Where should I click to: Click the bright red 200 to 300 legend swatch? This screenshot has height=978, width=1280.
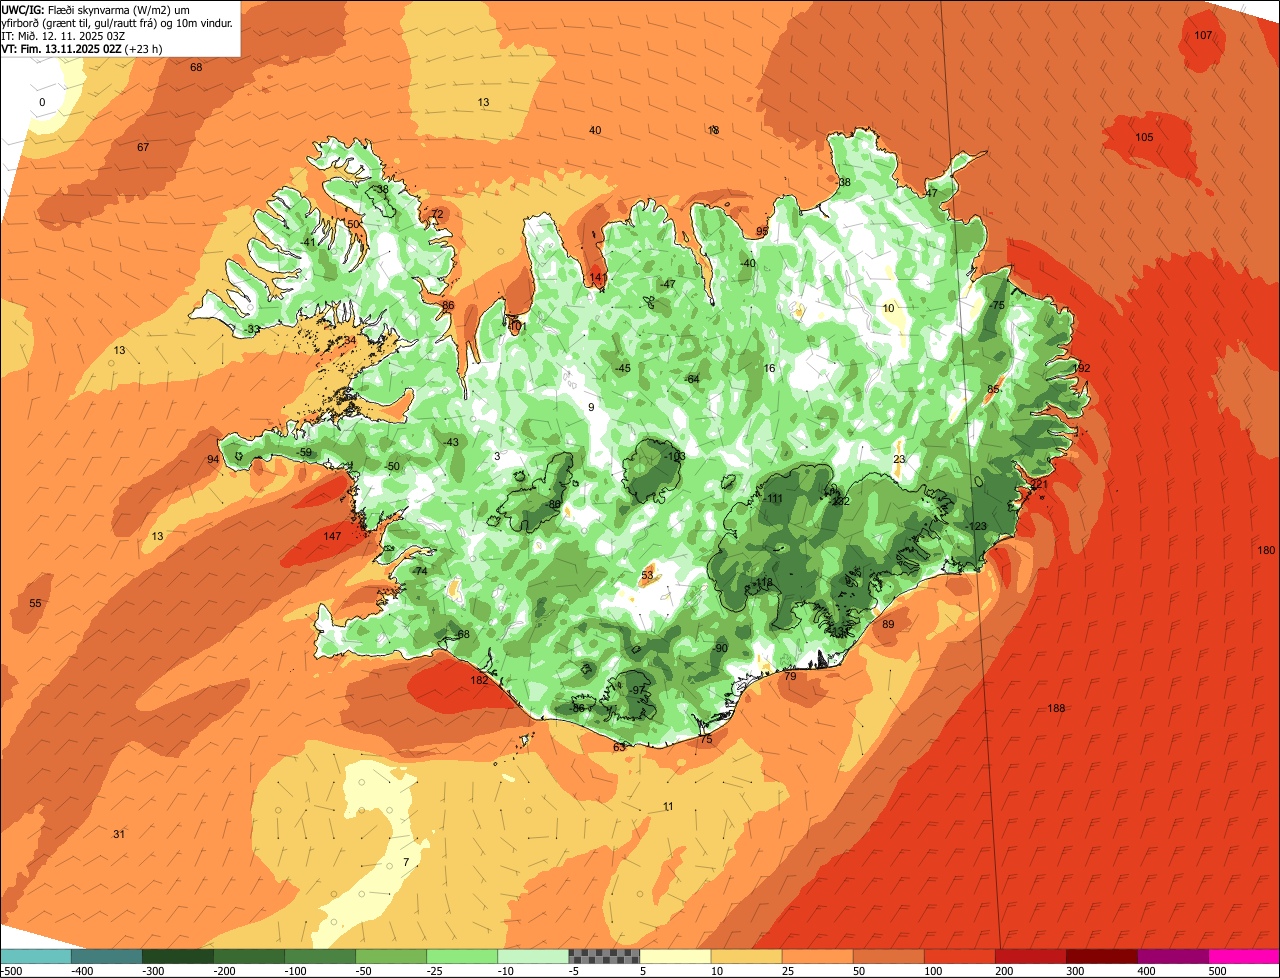pyautogui.click(x=1031, y=956)
